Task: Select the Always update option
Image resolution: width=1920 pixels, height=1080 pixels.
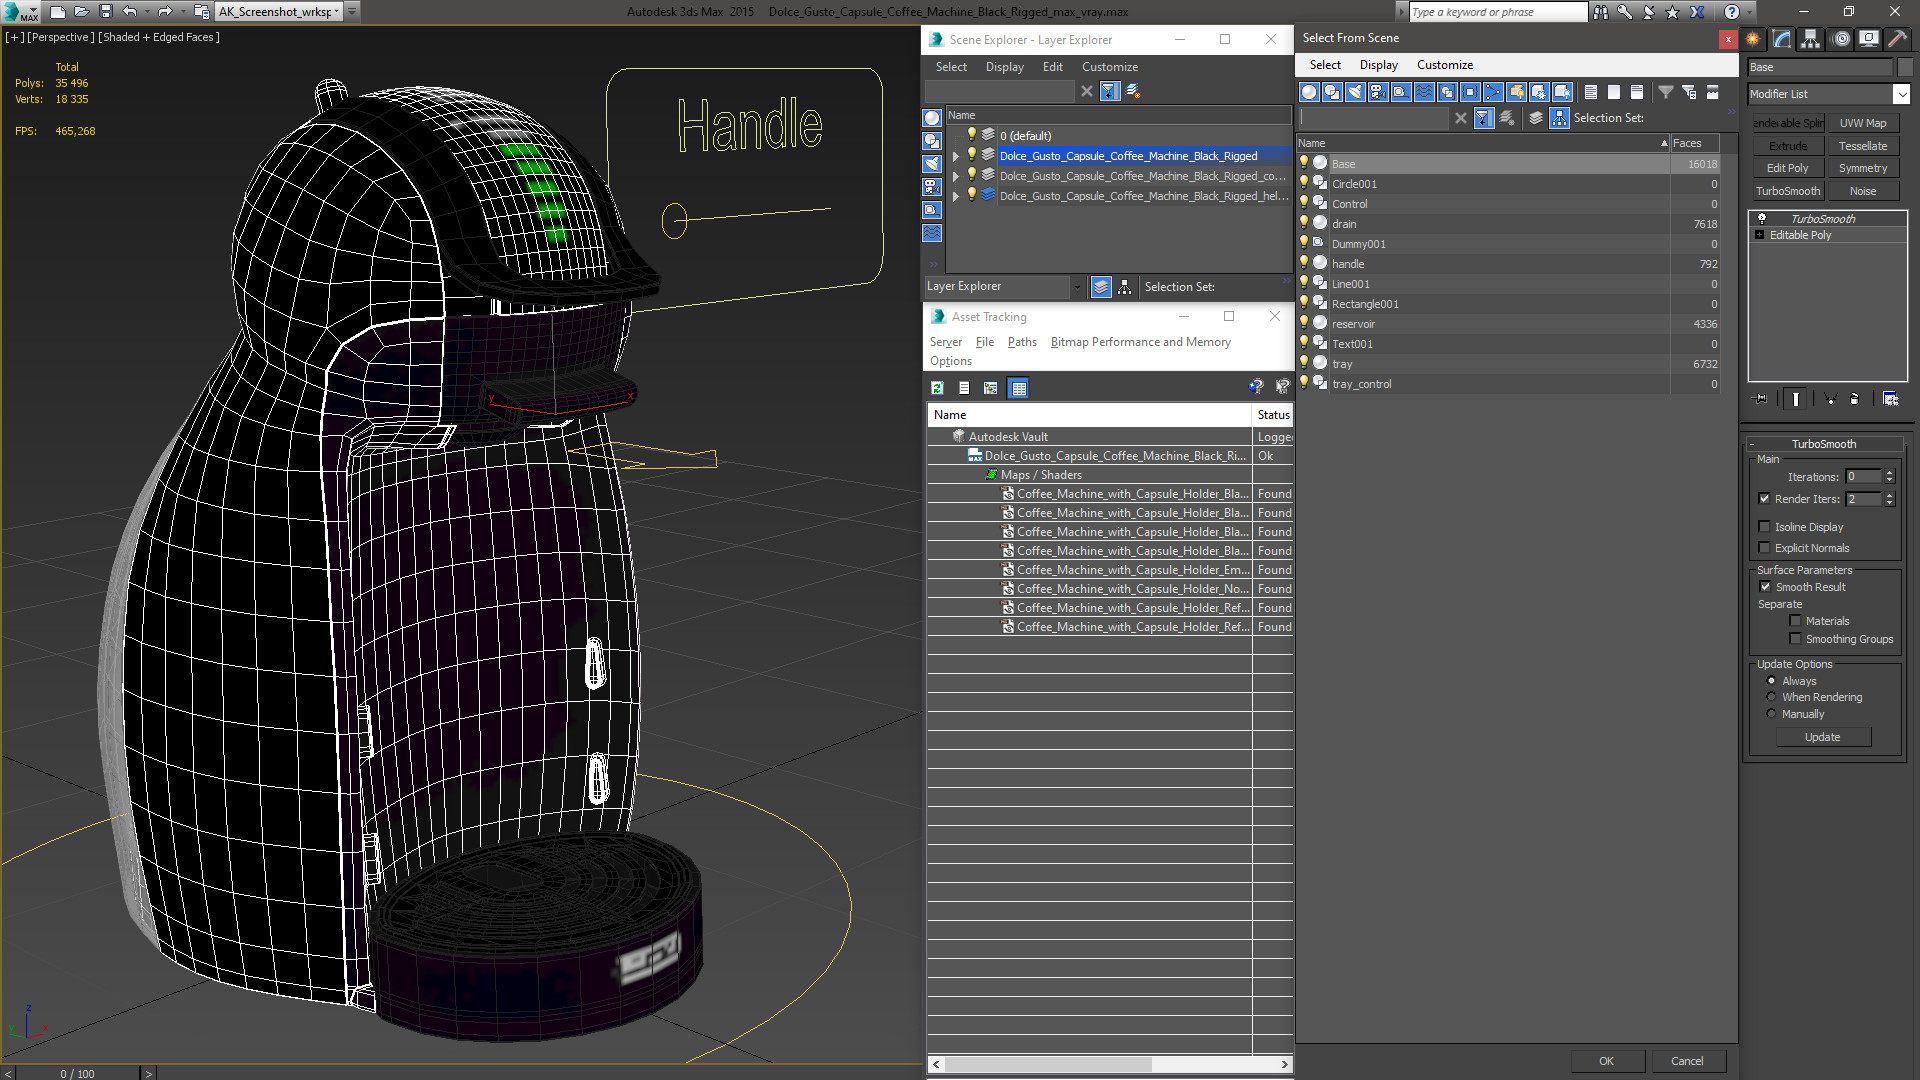Action: (1771, 681)
